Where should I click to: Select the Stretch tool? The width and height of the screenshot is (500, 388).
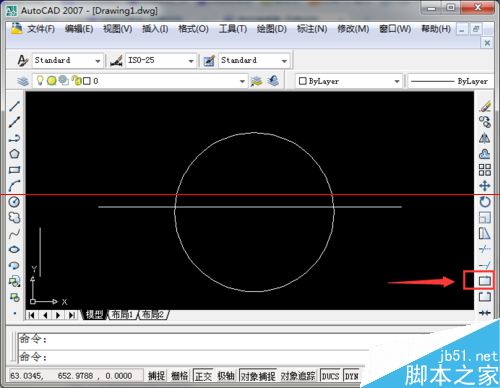coord(485,234)
